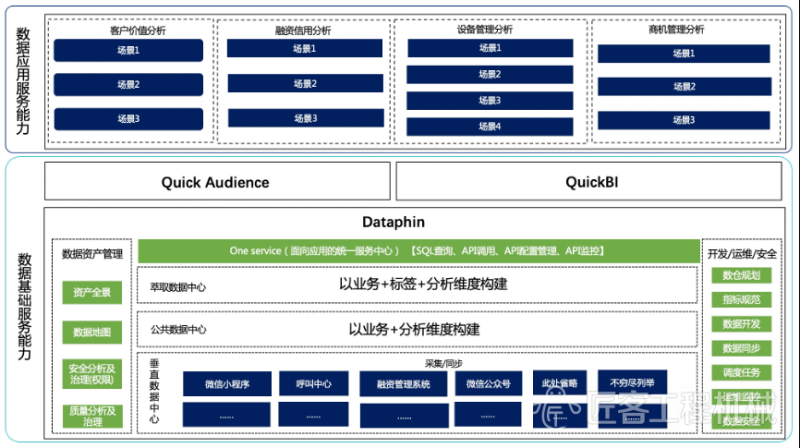Click the 设备管理分析 heading

point(485,30)
